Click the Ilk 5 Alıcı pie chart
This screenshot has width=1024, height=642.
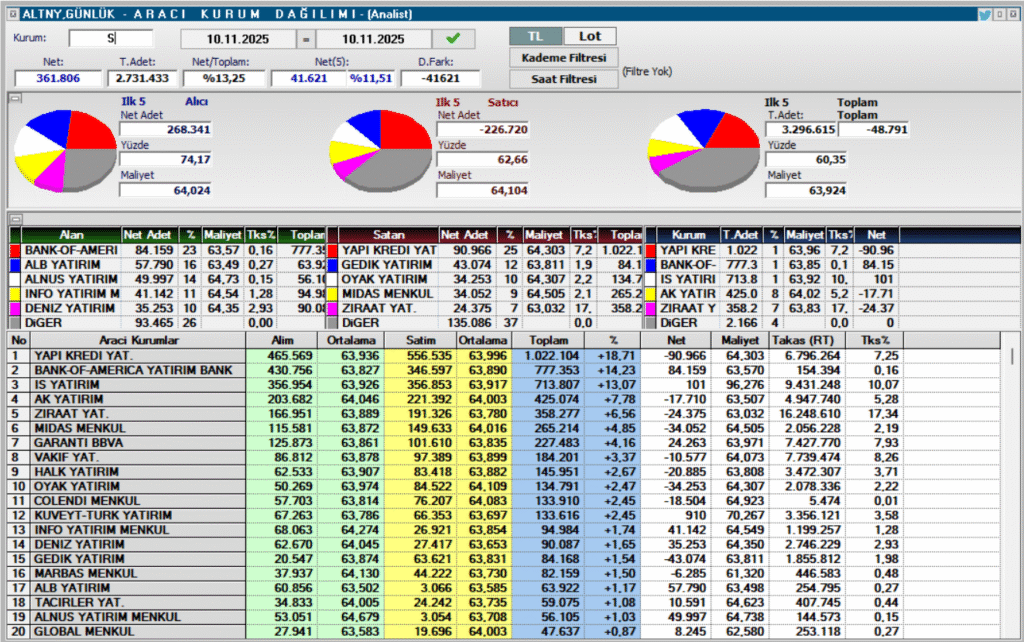coord(65,151)
